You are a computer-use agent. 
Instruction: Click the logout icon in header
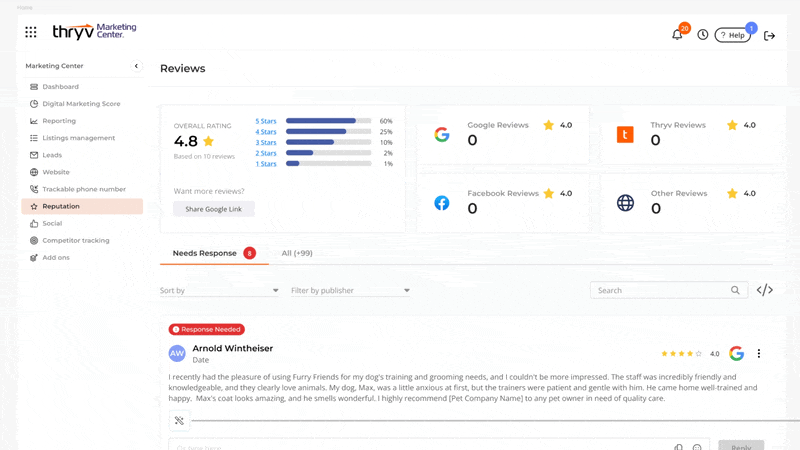click(x=769, y=36)
